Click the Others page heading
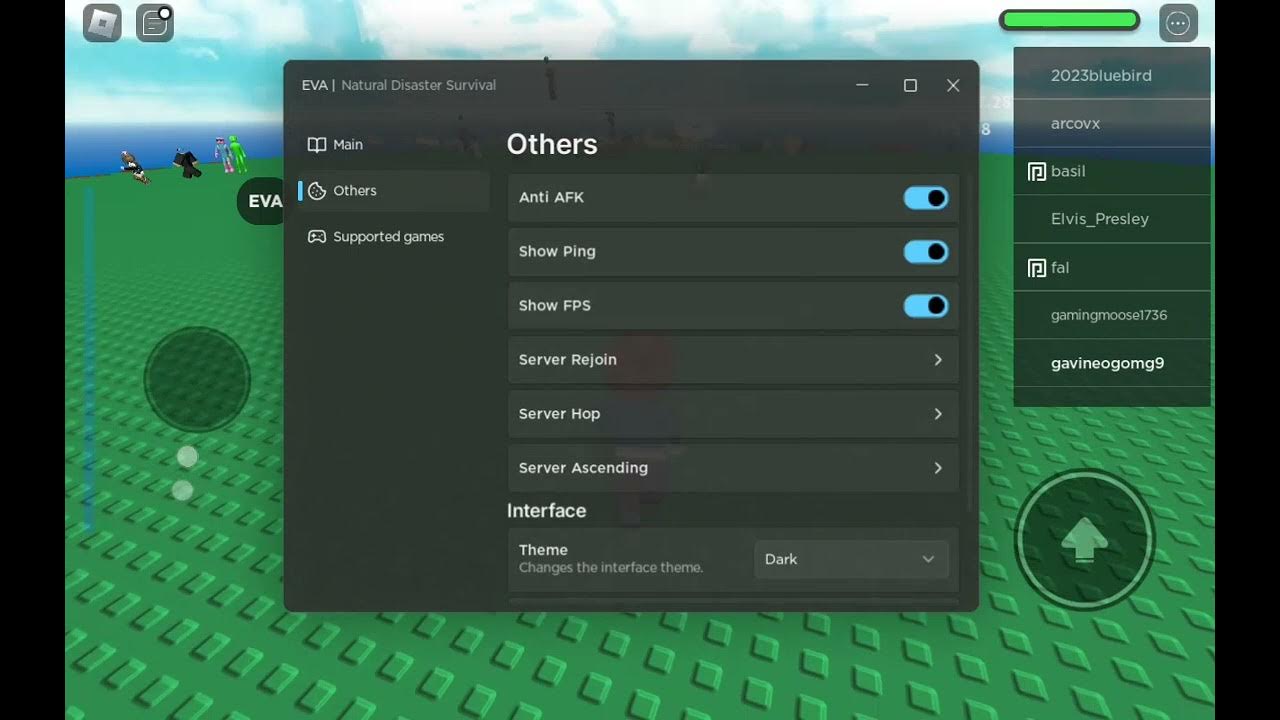This screenshot has width=1280, height=720. pos(552,145)
